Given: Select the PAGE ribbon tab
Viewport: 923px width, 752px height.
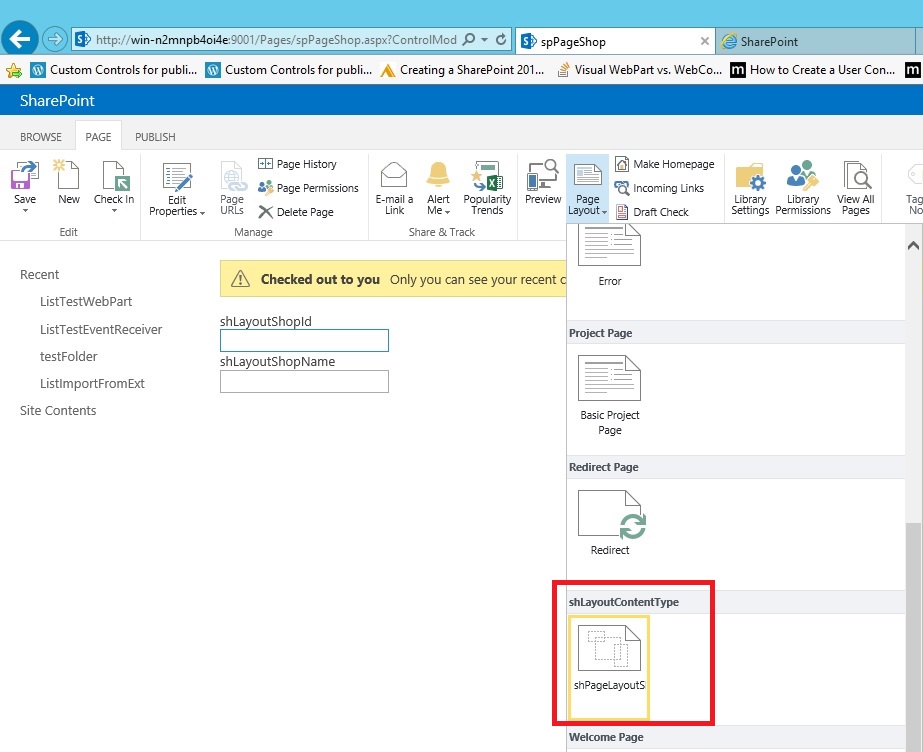Looking at the screenshot, I should 98,137.
